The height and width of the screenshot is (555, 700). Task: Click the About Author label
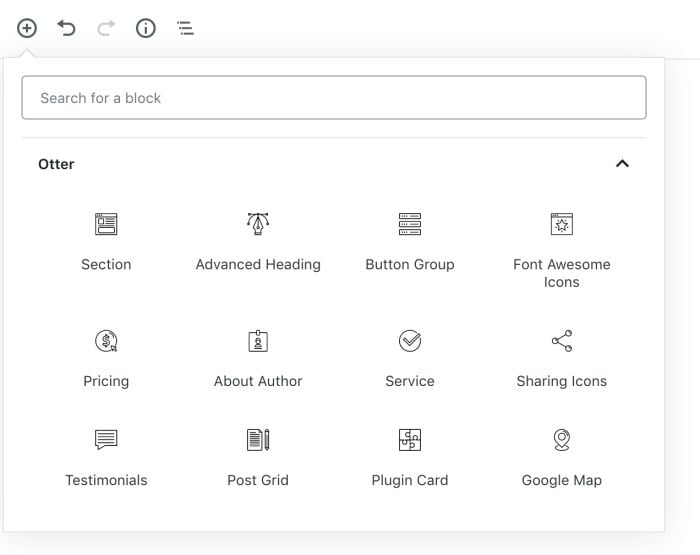click(x=258, y=381)
